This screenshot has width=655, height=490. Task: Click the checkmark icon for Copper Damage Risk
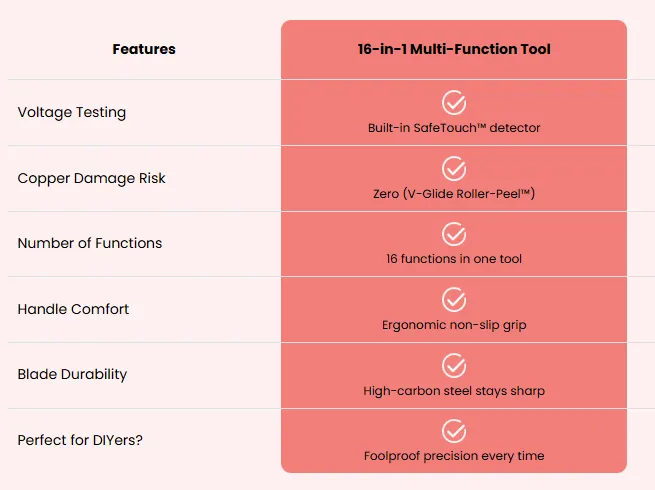(x=454, y=168)
